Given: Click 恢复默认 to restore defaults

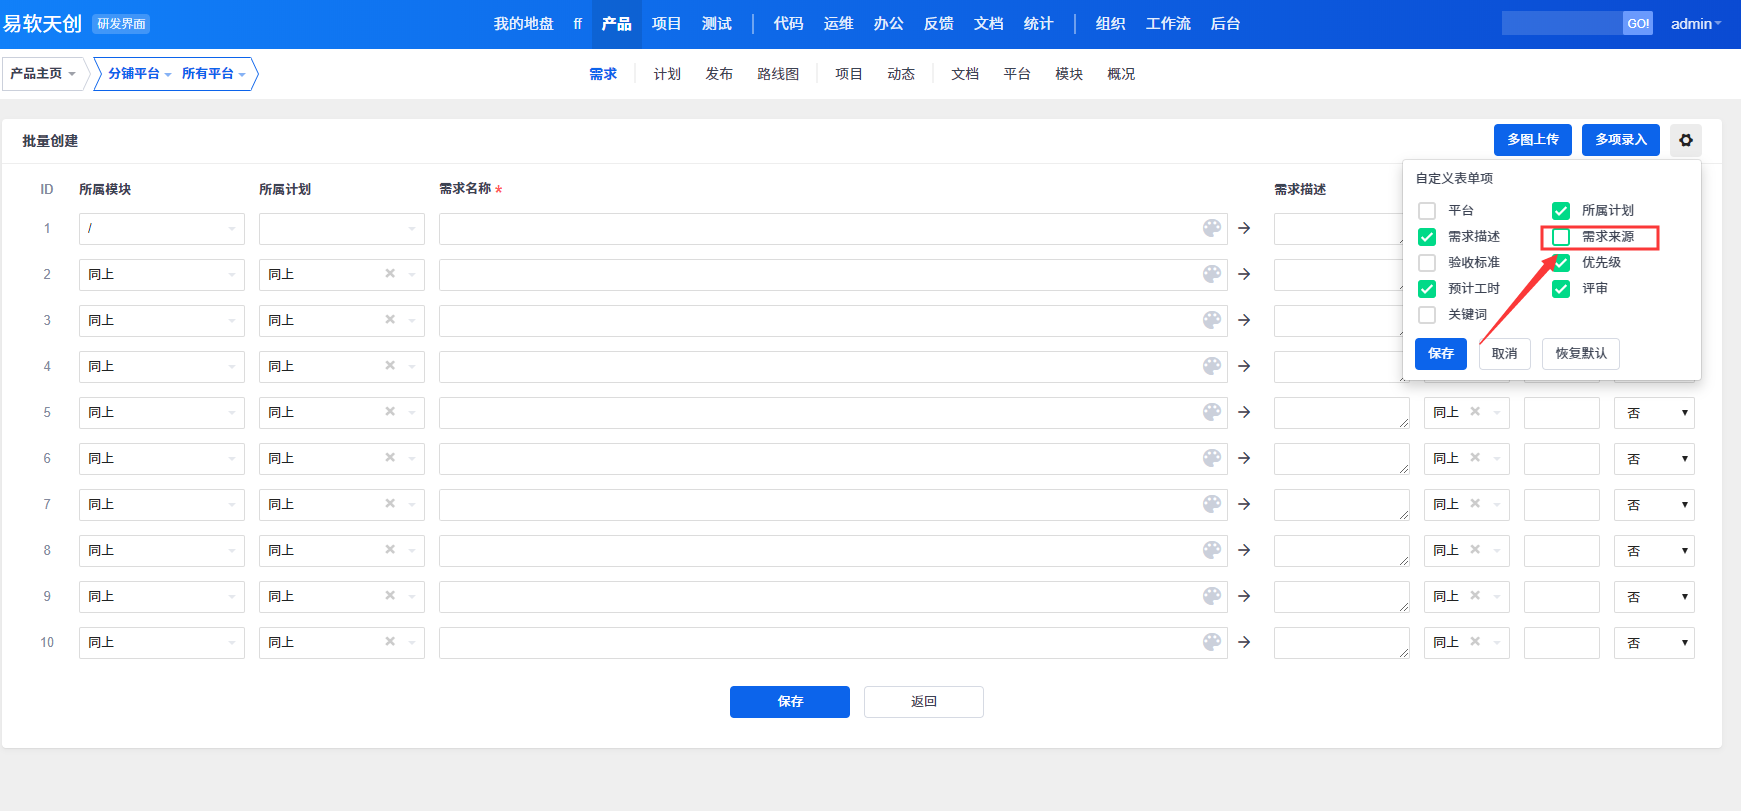Looking at the screenshot, I should click(x=1581, y=354).
